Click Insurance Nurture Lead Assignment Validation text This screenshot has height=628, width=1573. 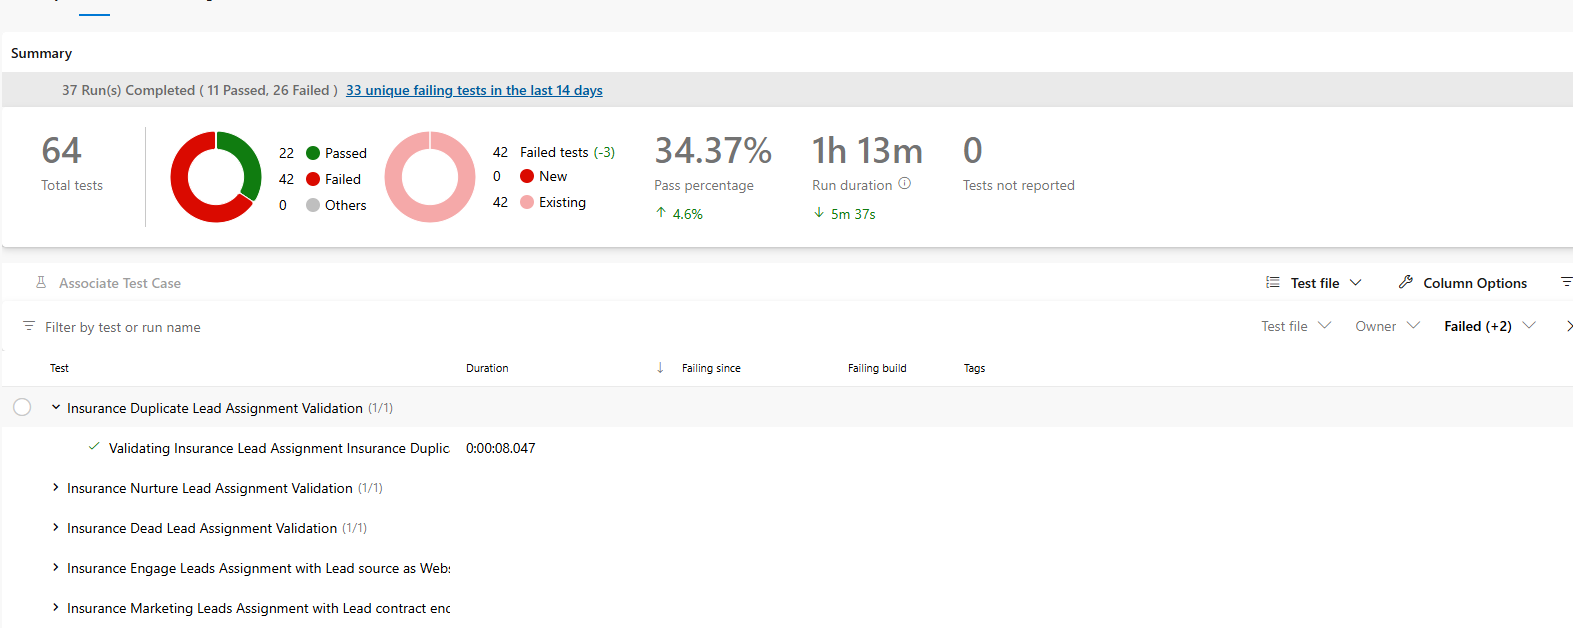(210, 488)
